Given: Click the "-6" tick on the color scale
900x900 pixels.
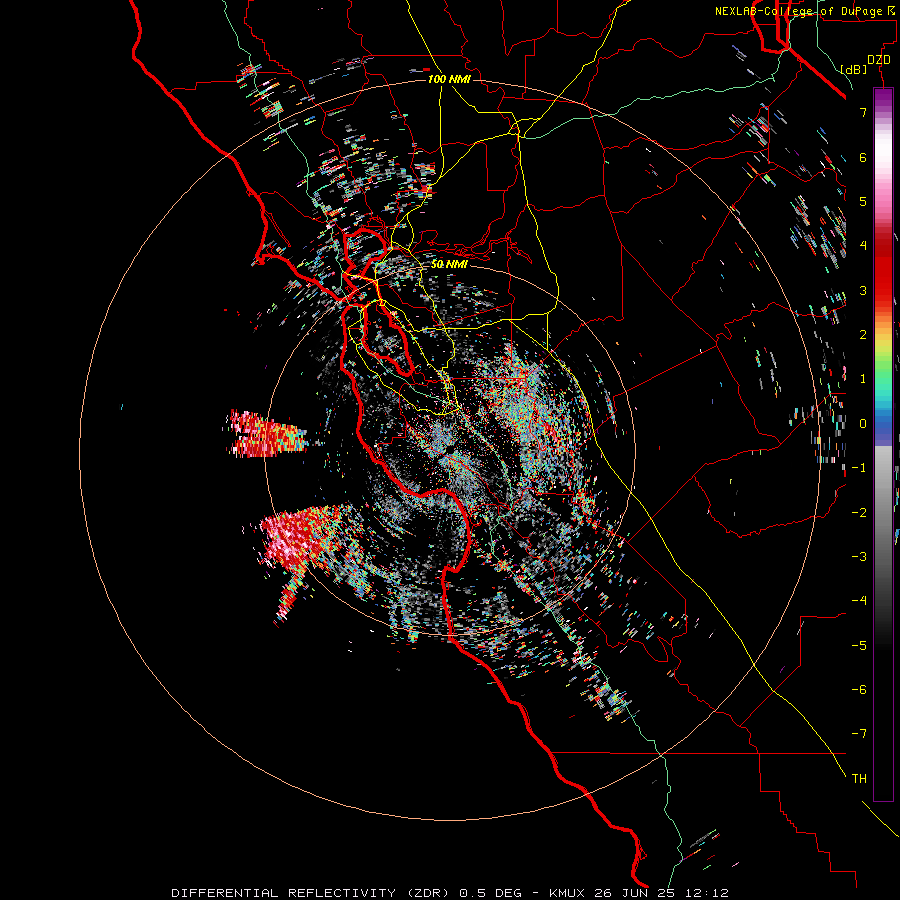Looking at the screenshot, I should pyautogui.click(x=859, y=689).
